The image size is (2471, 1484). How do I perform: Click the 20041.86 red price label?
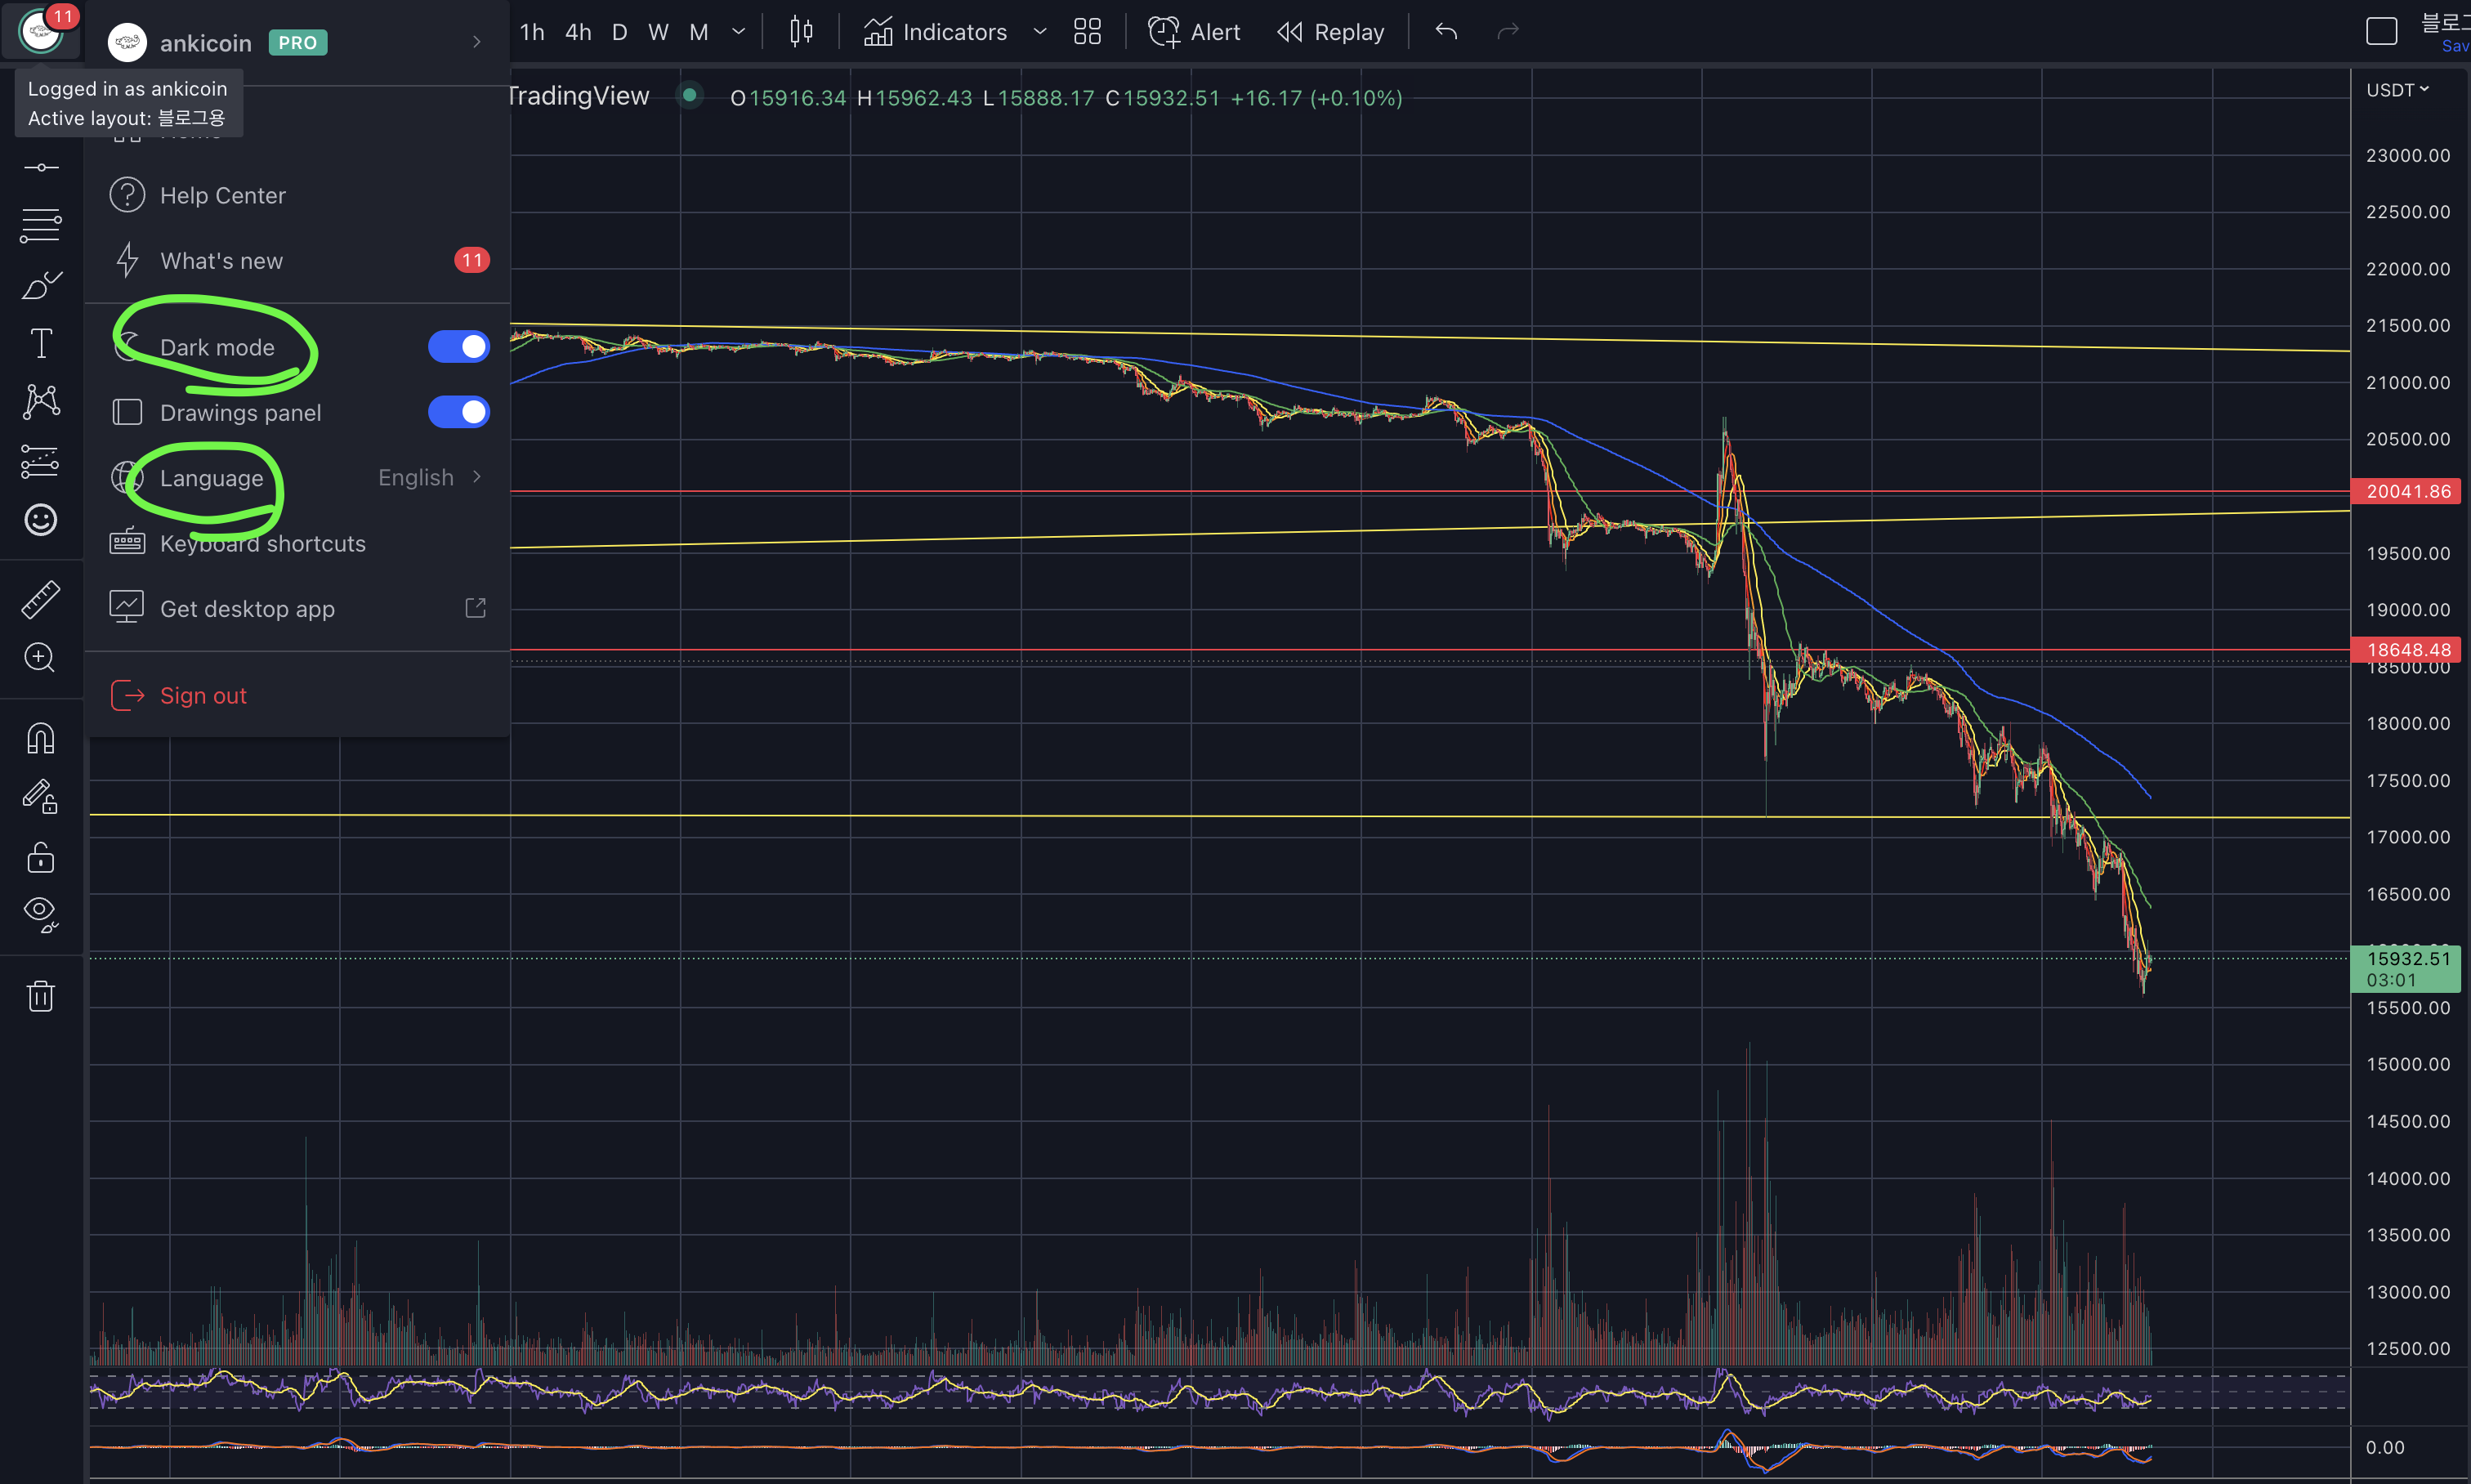point(2408,491)
